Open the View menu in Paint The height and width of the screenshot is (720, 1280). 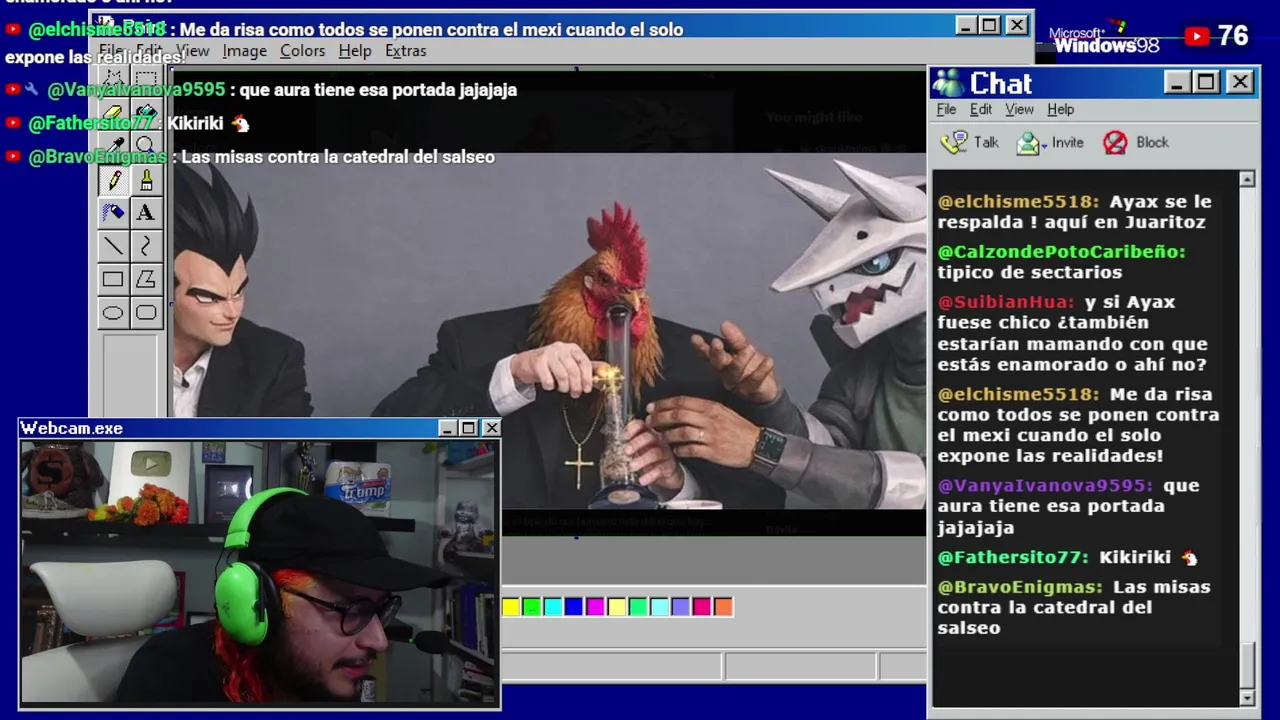pyautogui.click(x=192, y=51)
